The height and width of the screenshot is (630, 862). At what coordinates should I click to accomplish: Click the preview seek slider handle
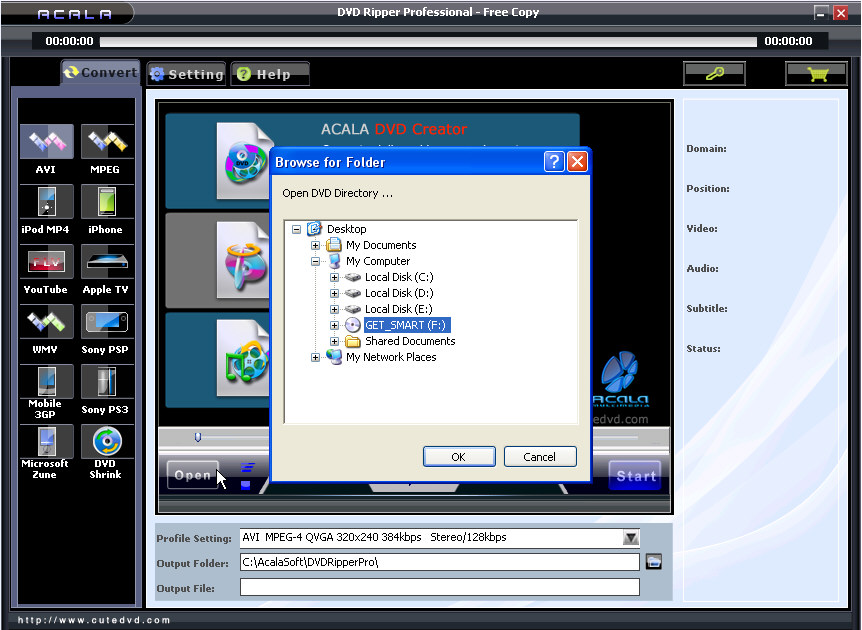pyautogui.click(x=198, y=437)
